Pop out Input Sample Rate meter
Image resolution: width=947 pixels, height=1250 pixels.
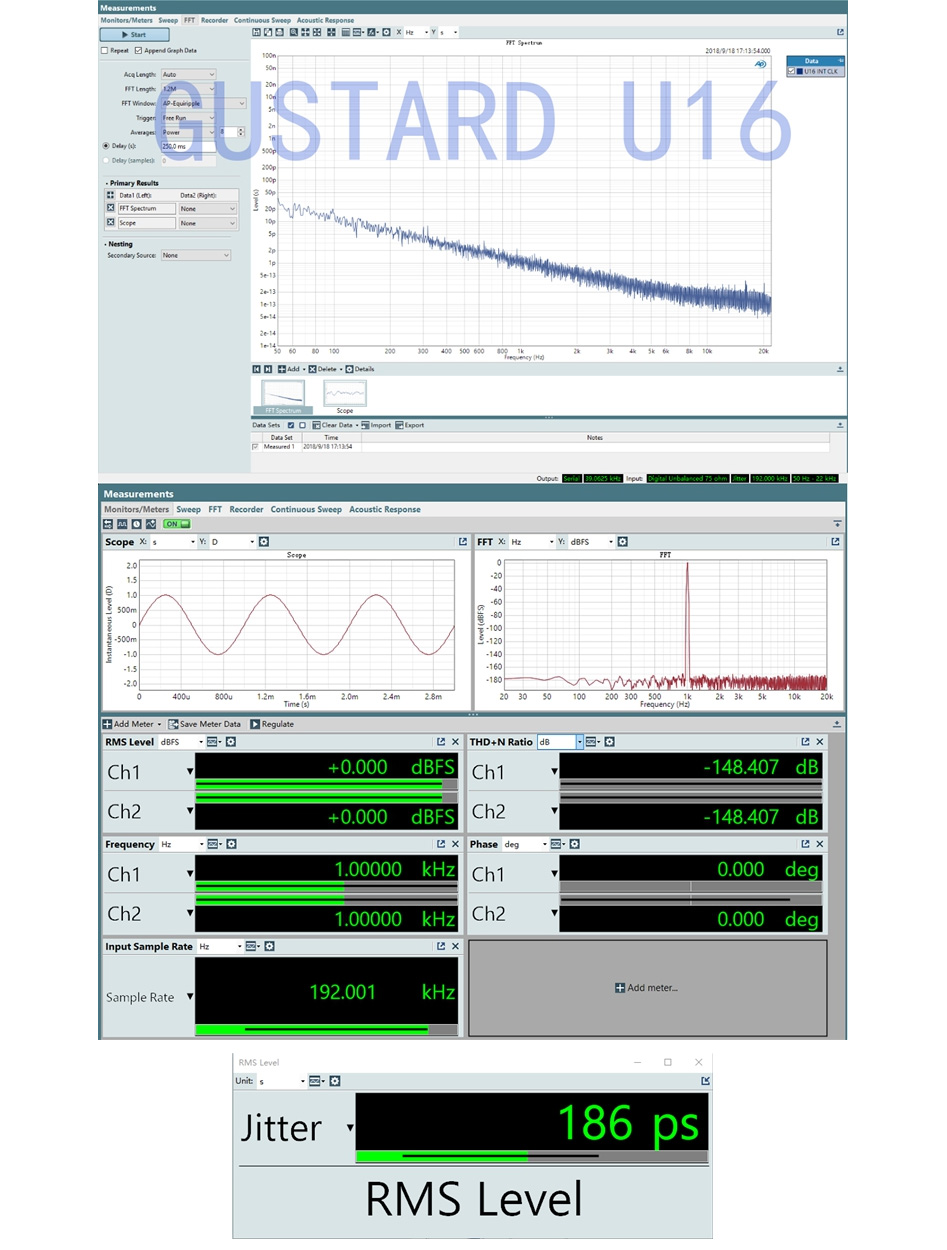pyautogui.click(x=440, y=946)
